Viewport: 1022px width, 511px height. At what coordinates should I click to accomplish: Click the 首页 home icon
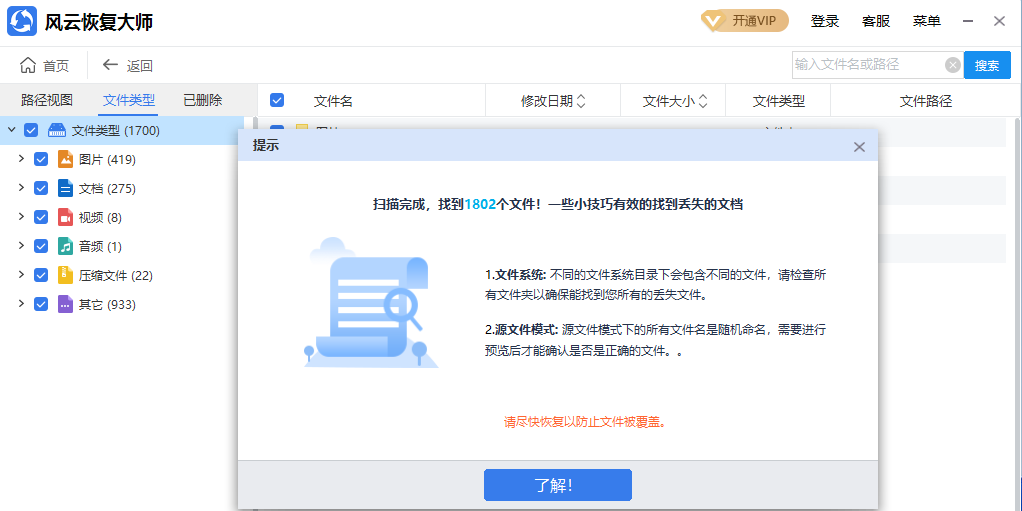coord(28,65)
